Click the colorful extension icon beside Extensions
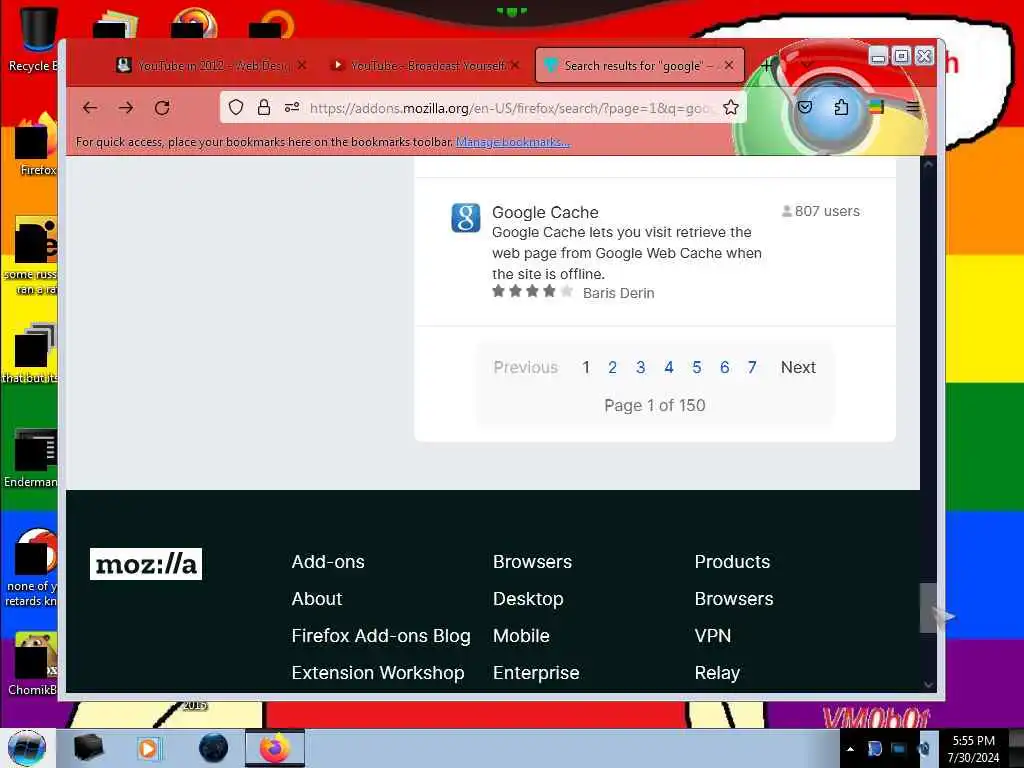The height and width of the screenshot is (768, 1024). (x=876, y=107)
